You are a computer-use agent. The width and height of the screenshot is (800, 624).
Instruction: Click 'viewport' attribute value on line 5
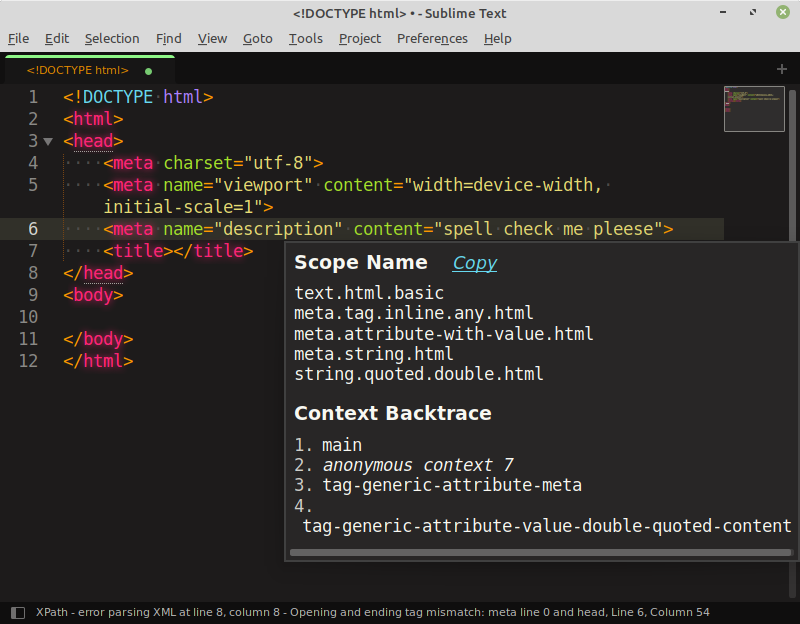pyautogui.click(x=263, y=185)
